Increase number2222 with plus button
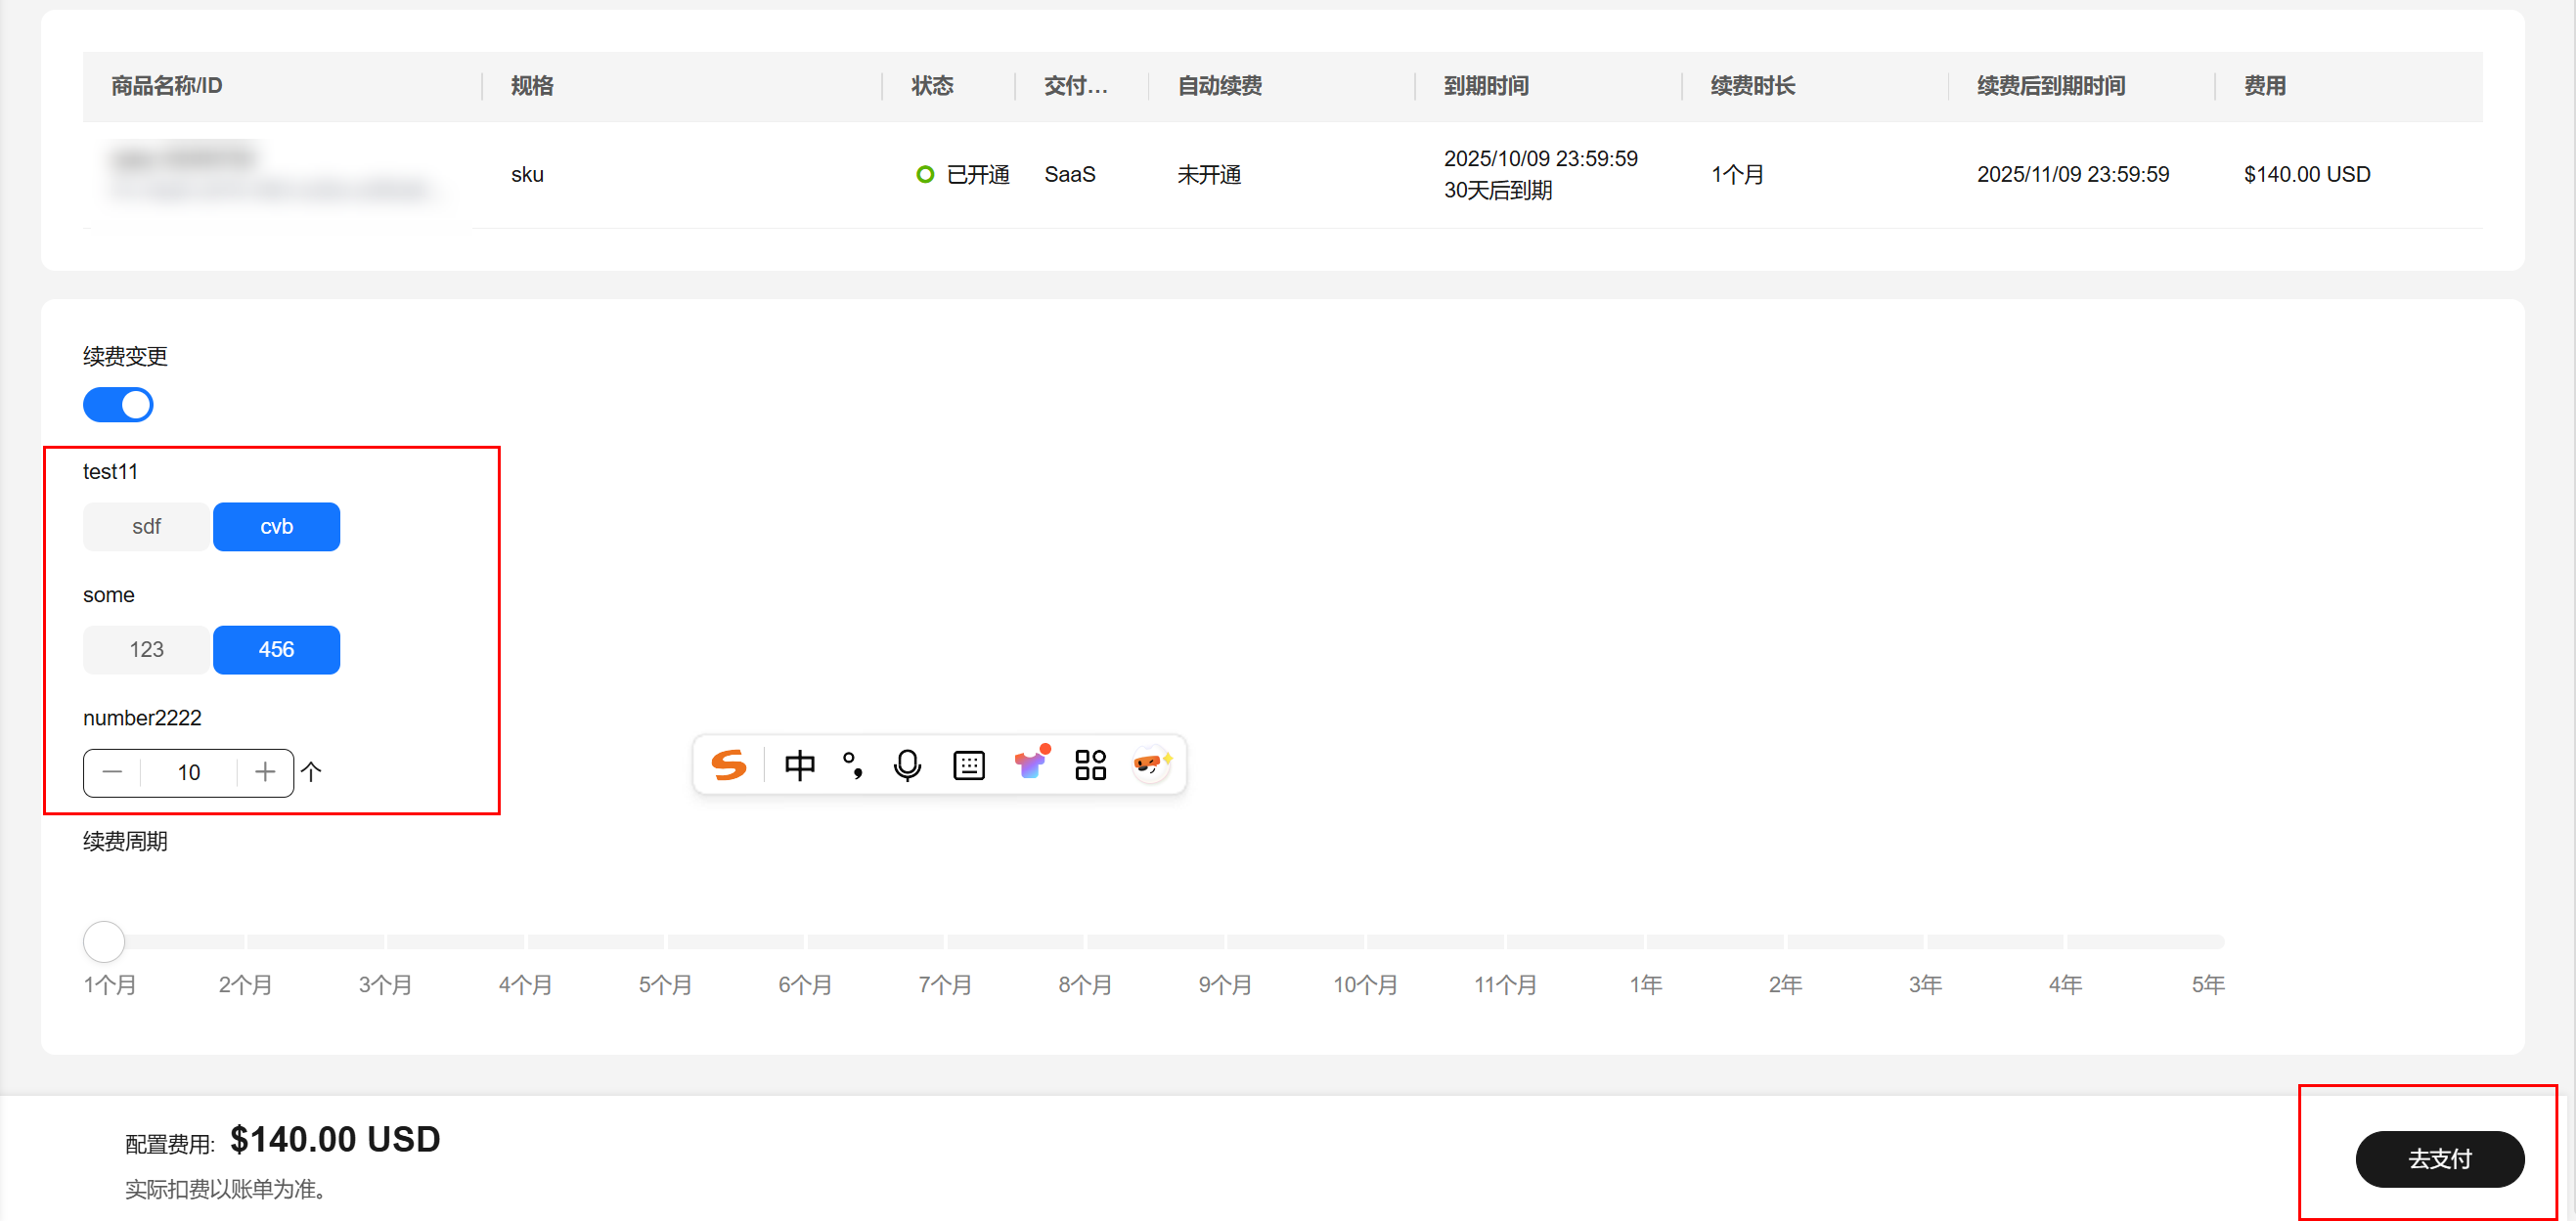The width and height of the screenshot is (2576, 1221). coord(265,773)
